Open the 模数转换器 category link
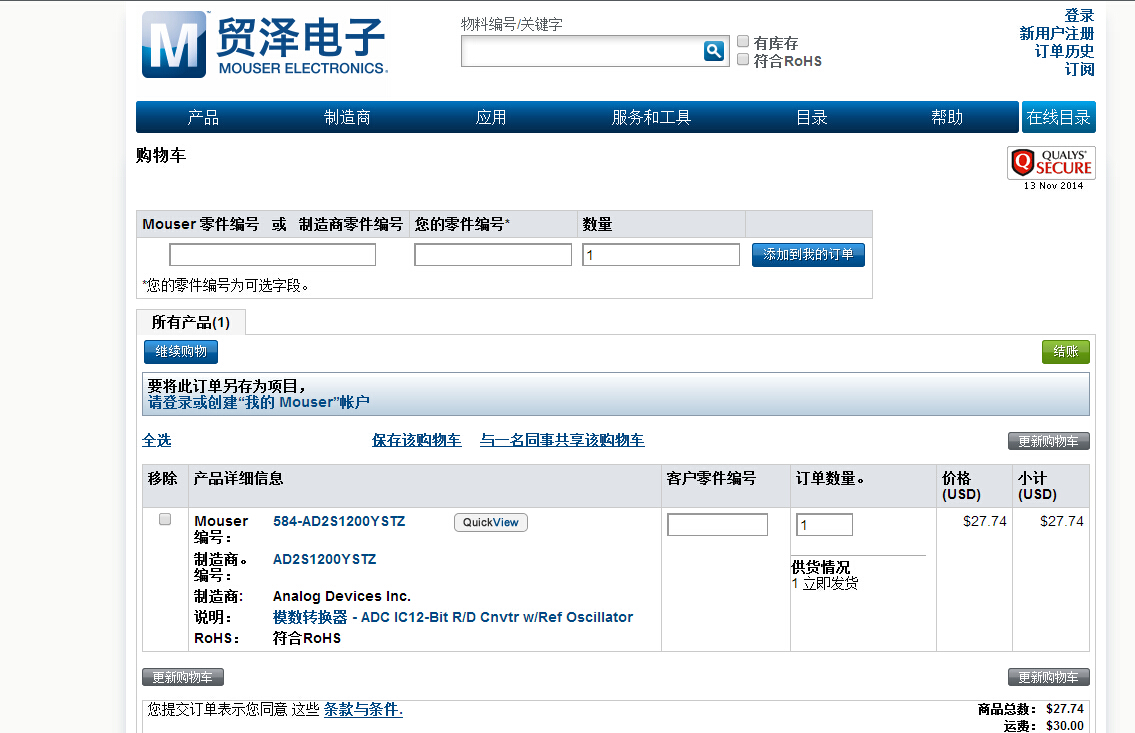The image size is (1135, 733). [310, 617]
